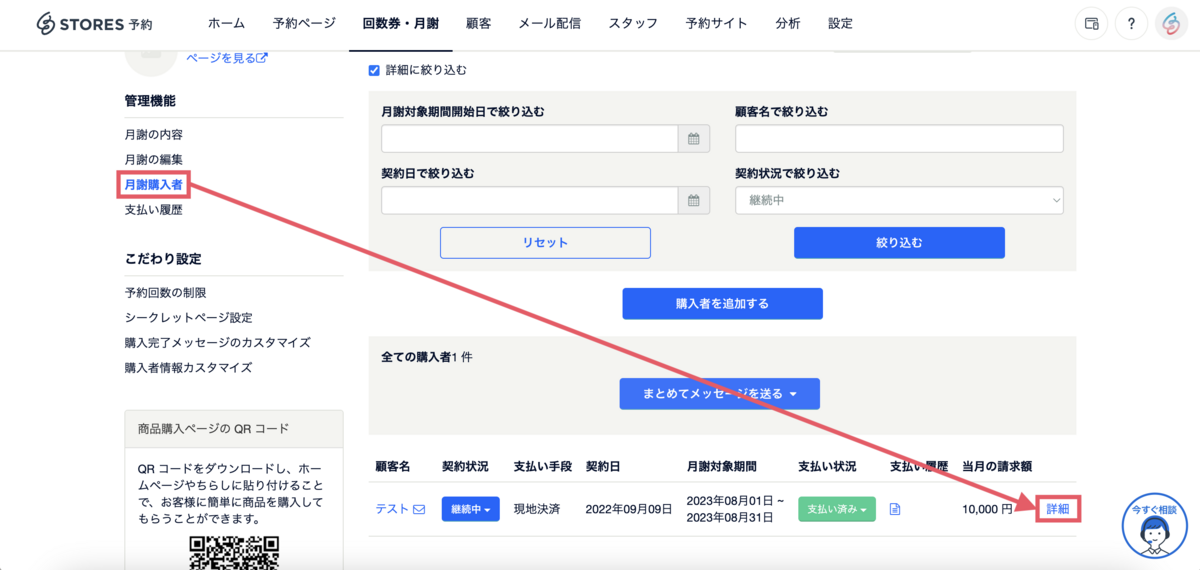Click the 管理機能 section heading

point(150,101)
